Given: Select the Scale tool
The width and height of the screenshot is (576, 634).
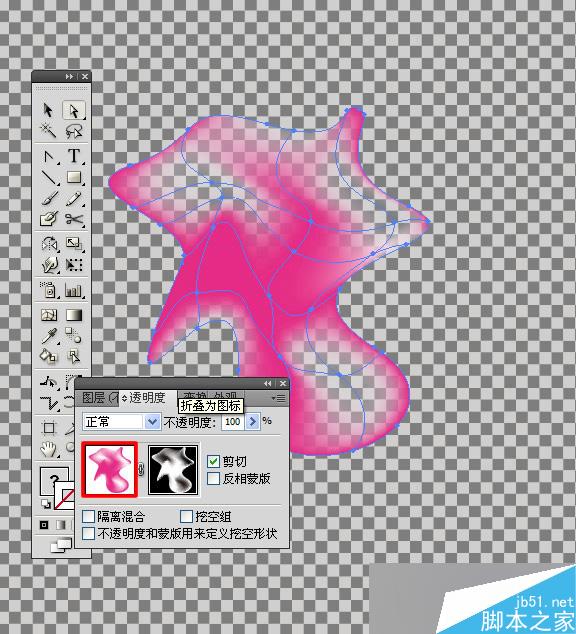Looking at the screenshot, I should tap(74, 244).
